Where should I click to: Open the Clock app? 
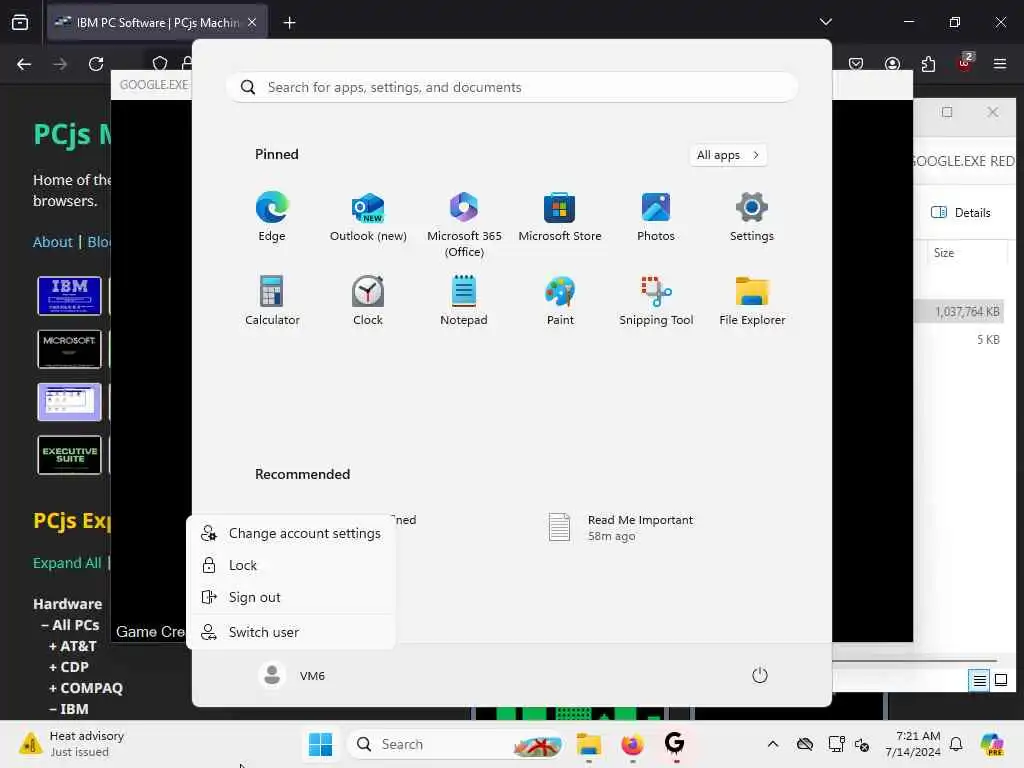pos(368,300)
